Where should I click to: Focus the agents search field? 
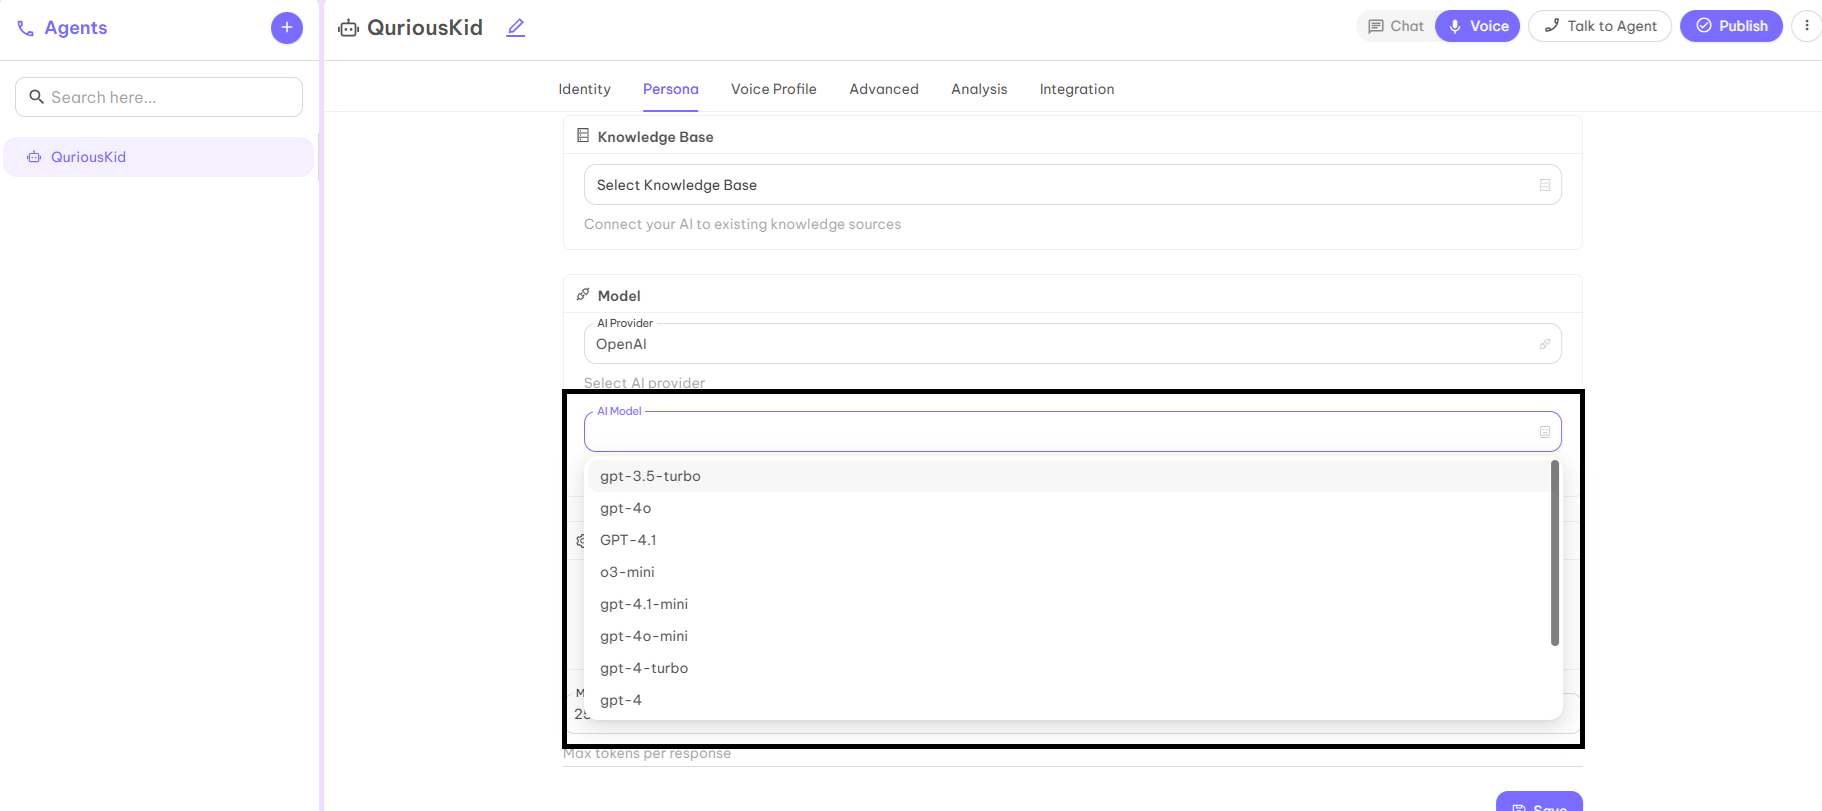tap(159, 97)
